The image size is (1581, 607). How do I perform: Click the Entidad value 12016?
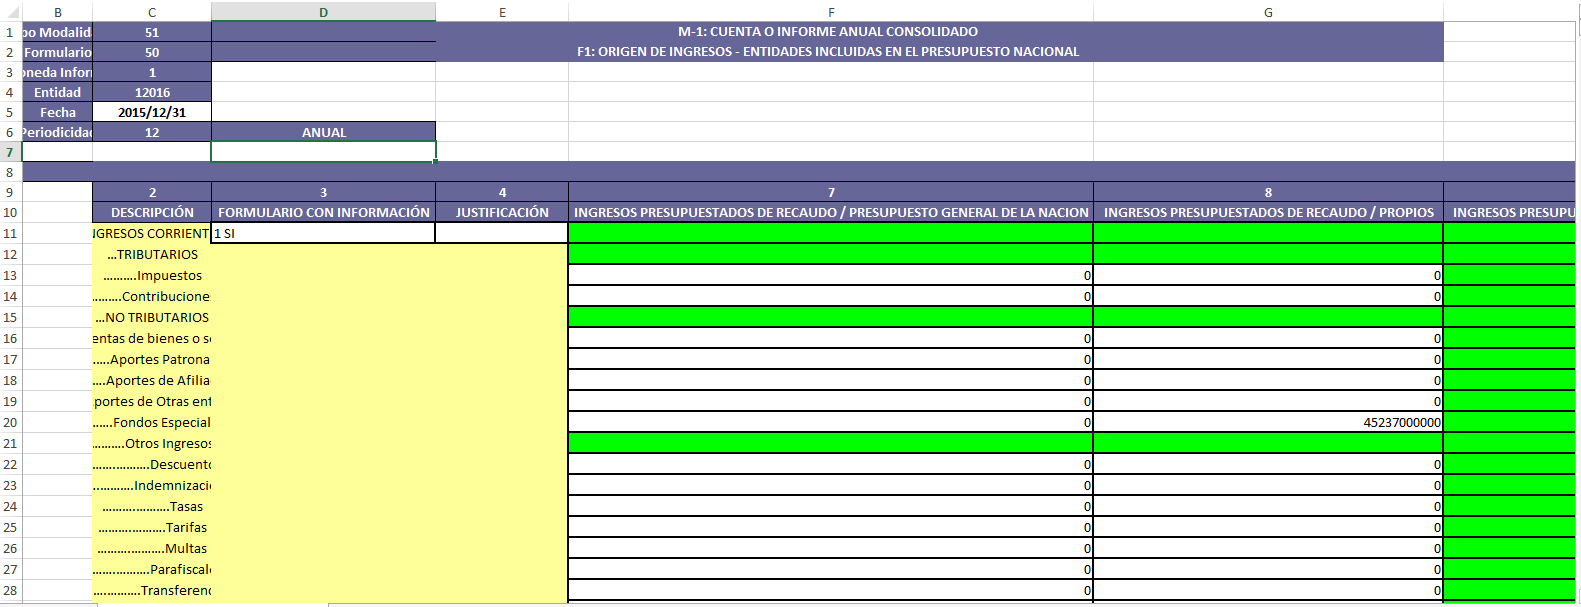click(x=152, y=92)
